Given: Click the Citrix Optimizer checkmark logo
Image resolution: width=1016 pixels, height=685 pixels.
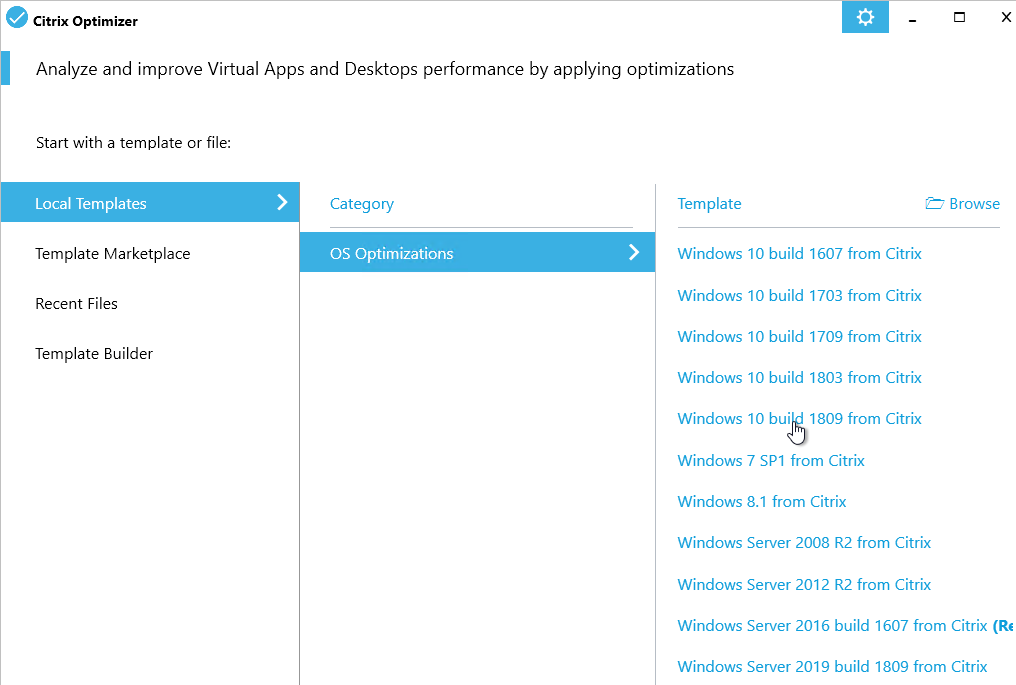Looking at the screenshot, I should tap(17, 17).
